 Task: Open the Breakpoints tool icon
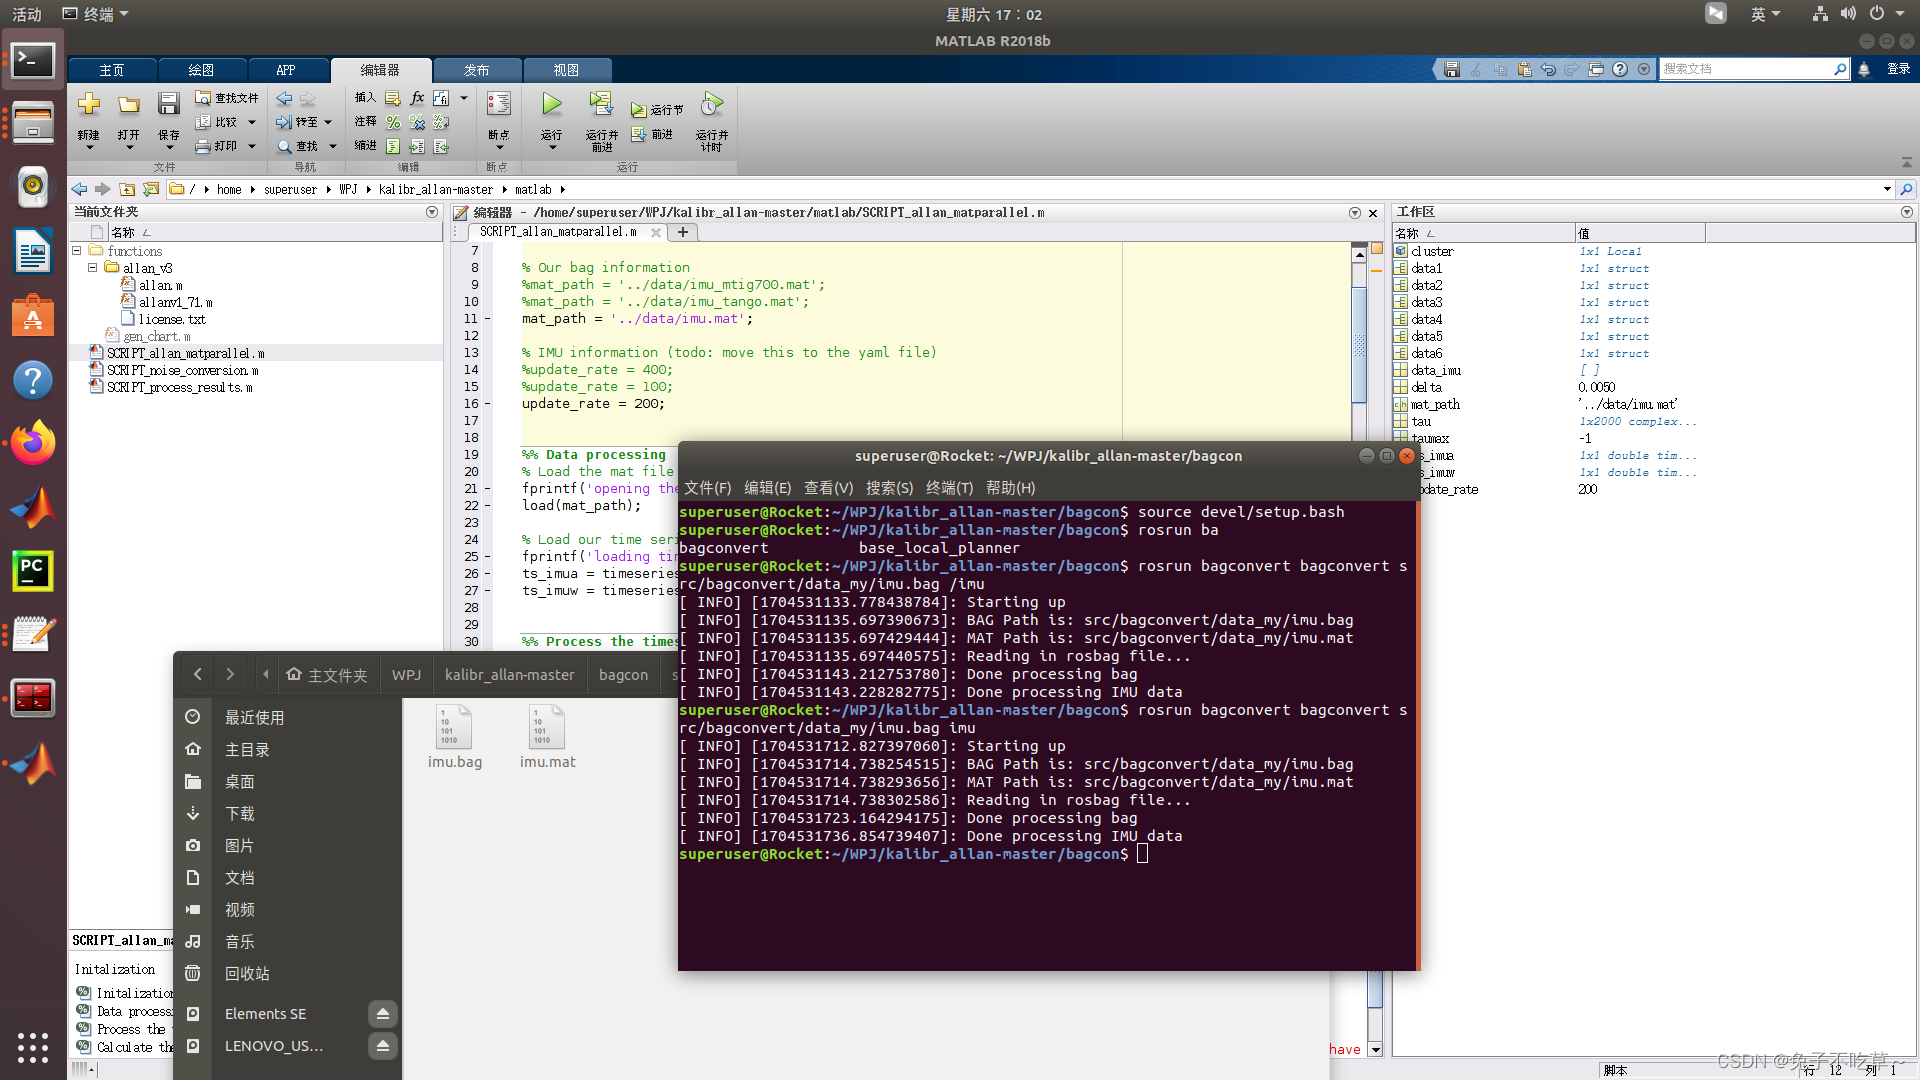coord(498,104)
